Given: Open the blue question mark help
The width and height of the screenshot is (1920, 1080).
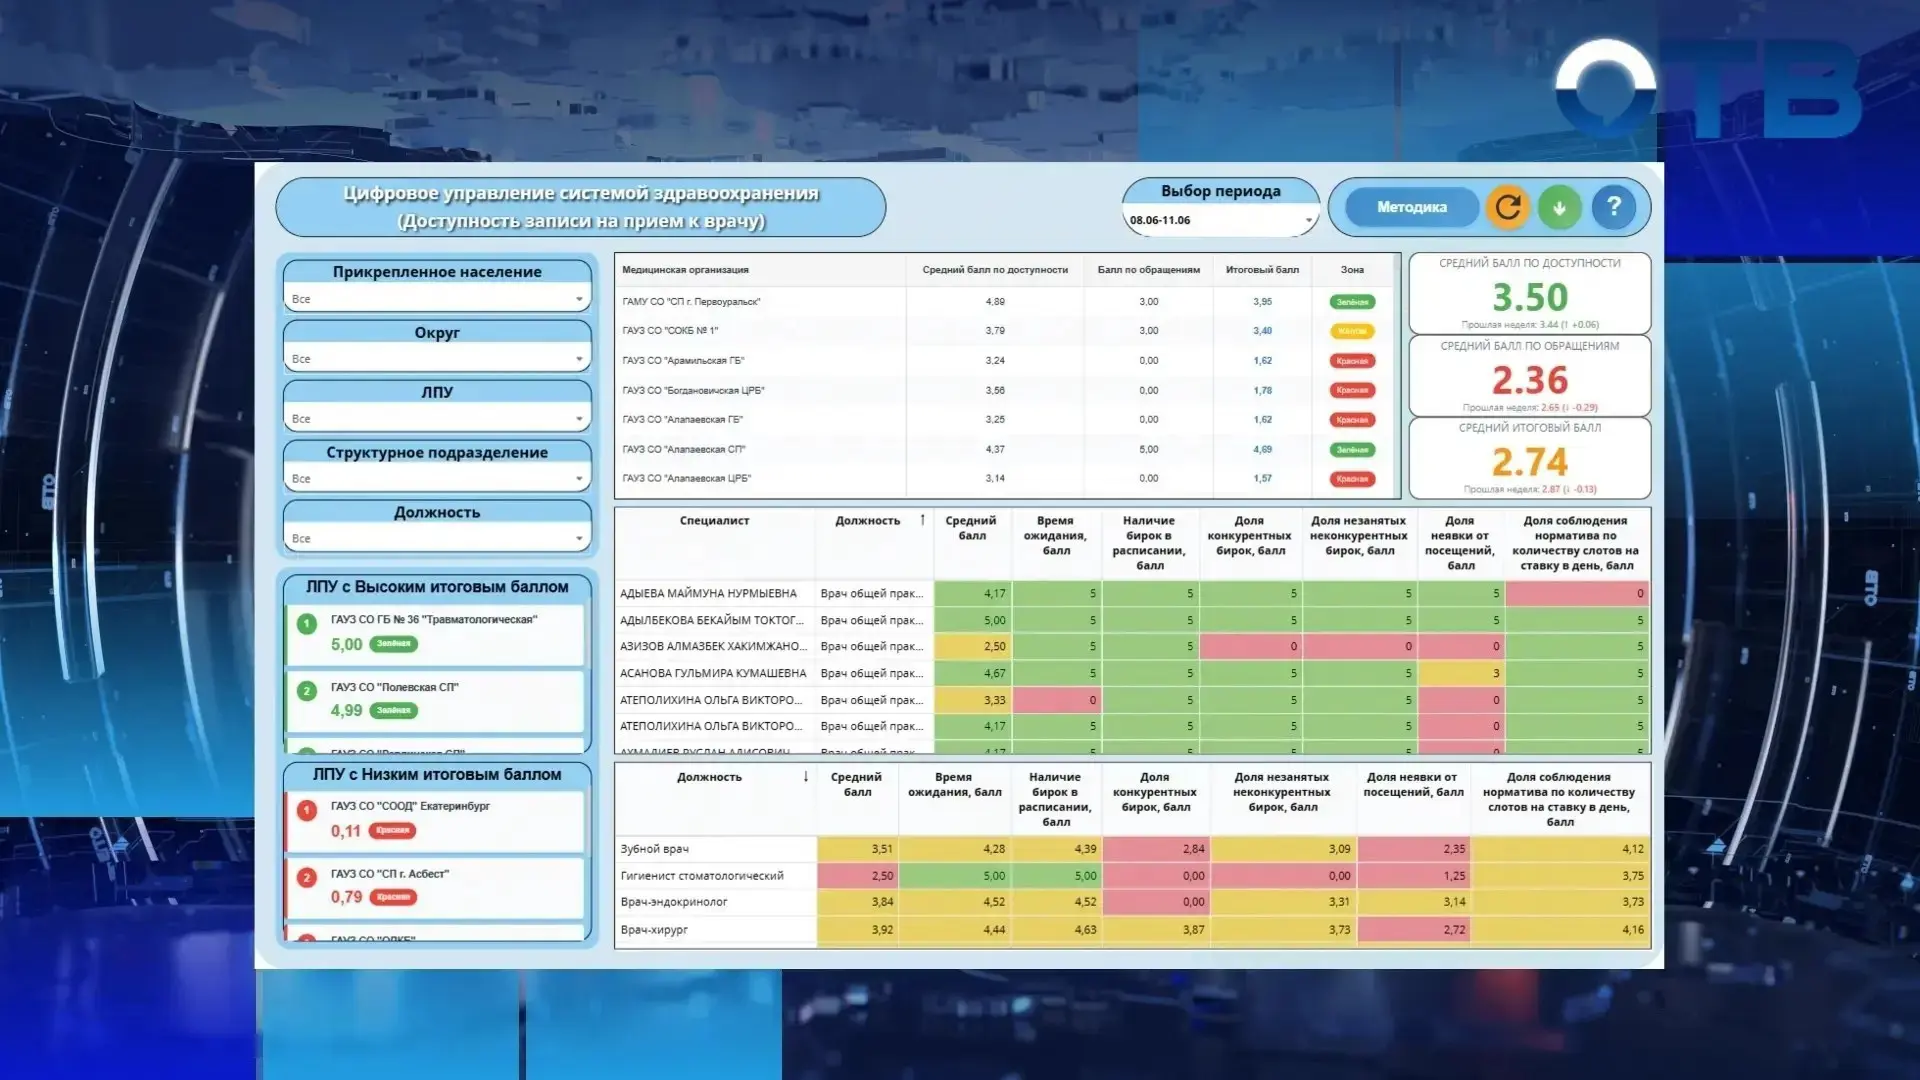Looking at the screenshot, I should click(x=1613, y=207).
